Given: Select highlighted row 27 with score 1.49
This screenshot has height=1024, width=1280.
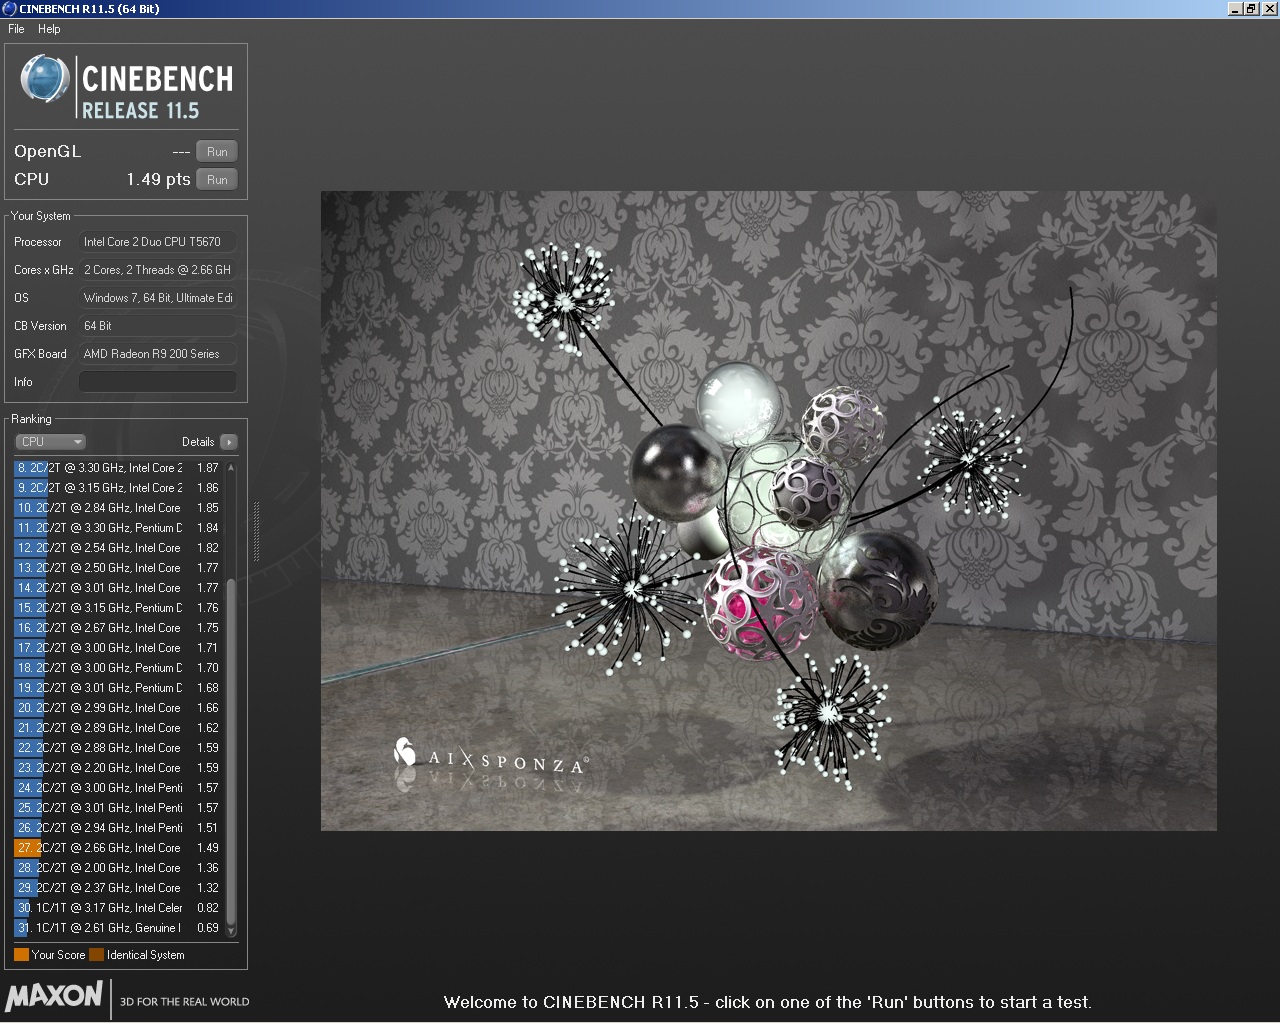Looking at the screenshot, I should (x=118, y=848).
